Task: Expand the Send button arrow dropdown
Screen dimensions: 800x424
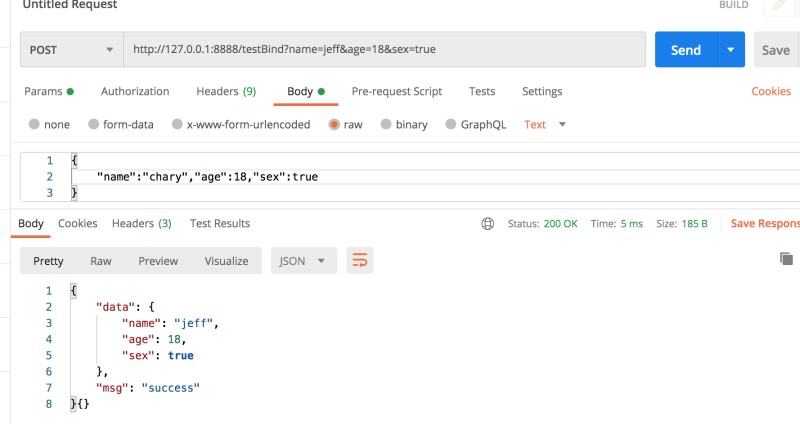Action: click(731, 49)
